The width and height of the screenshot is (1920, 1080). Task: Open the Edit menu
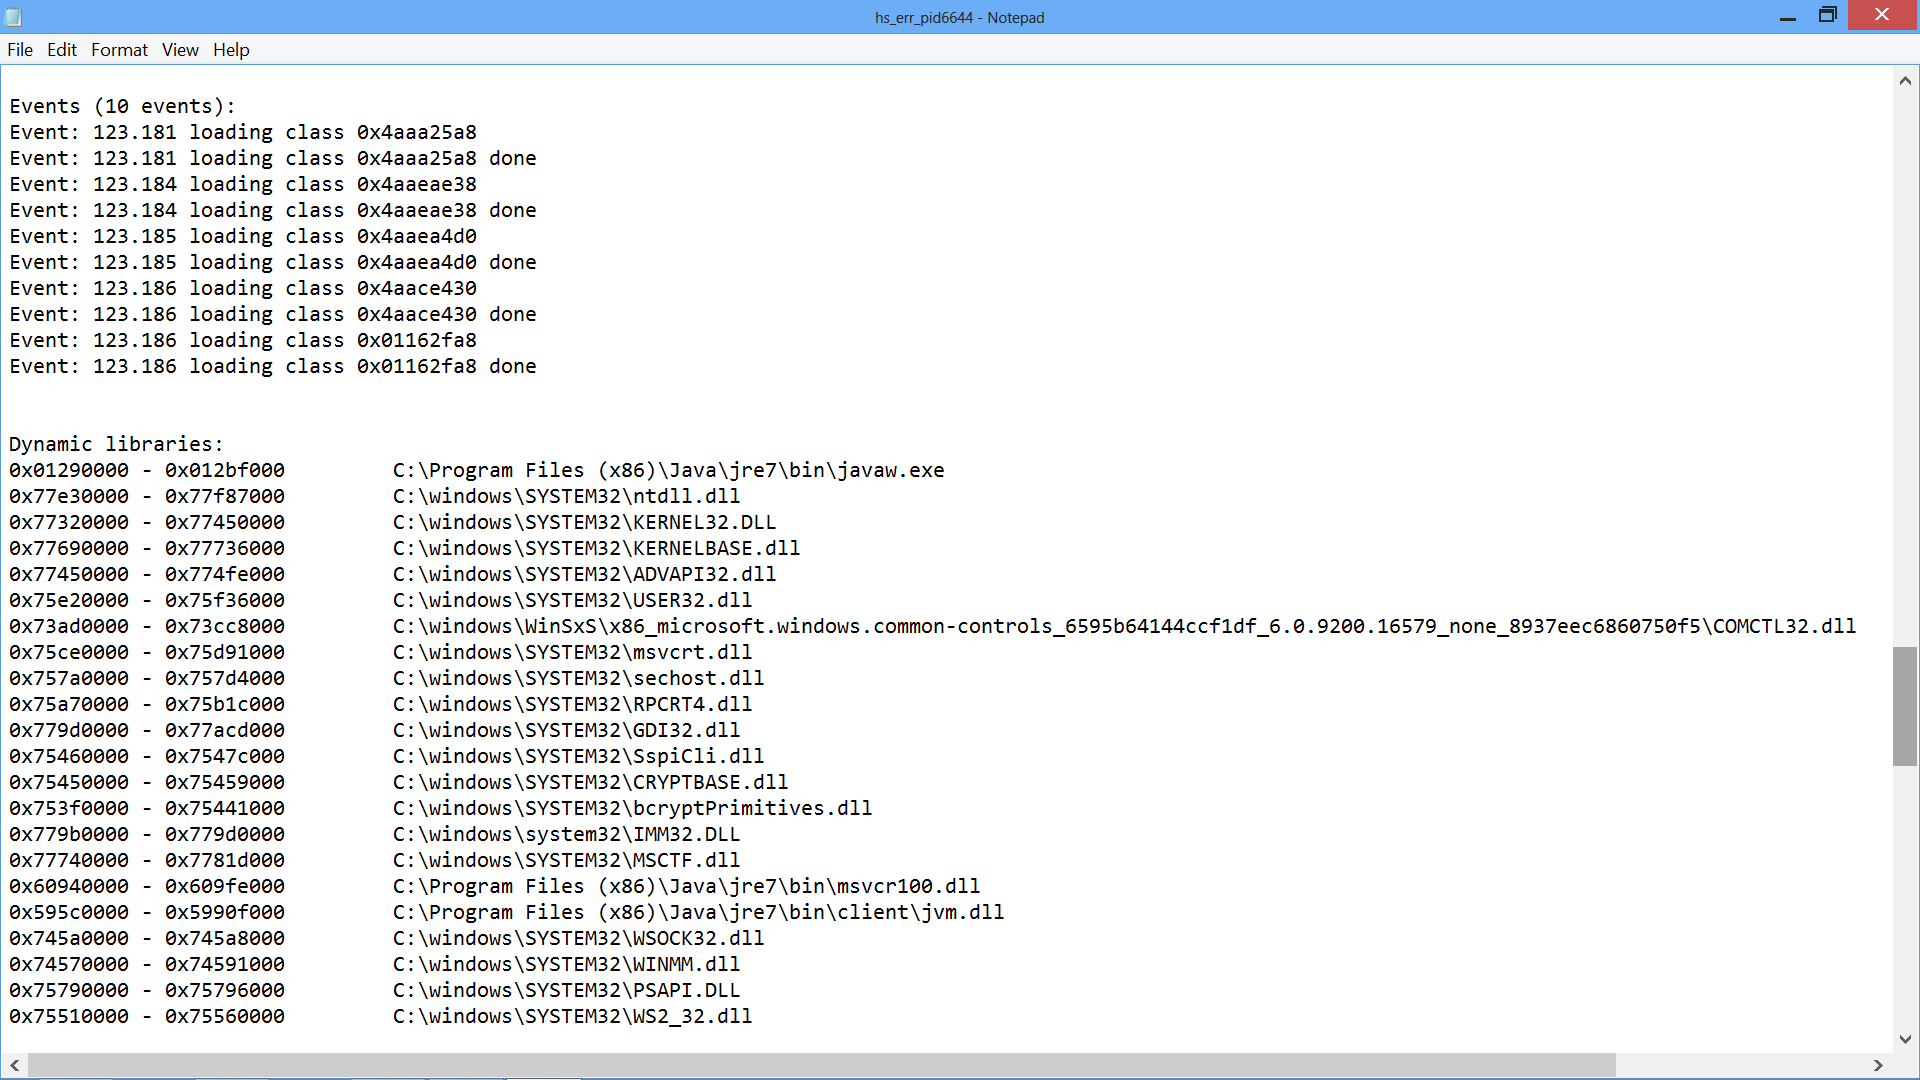click(x=62, y=50)
